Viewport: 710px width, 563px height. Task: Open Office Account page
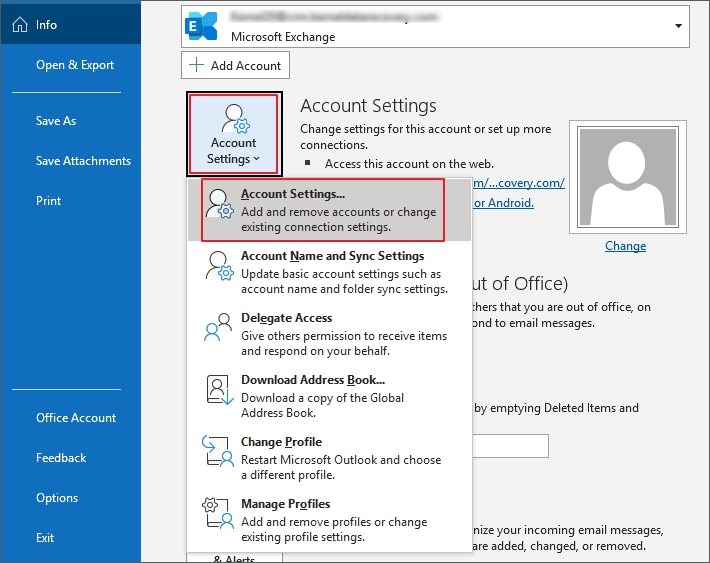pyautogui.click(x=76, y=418)
